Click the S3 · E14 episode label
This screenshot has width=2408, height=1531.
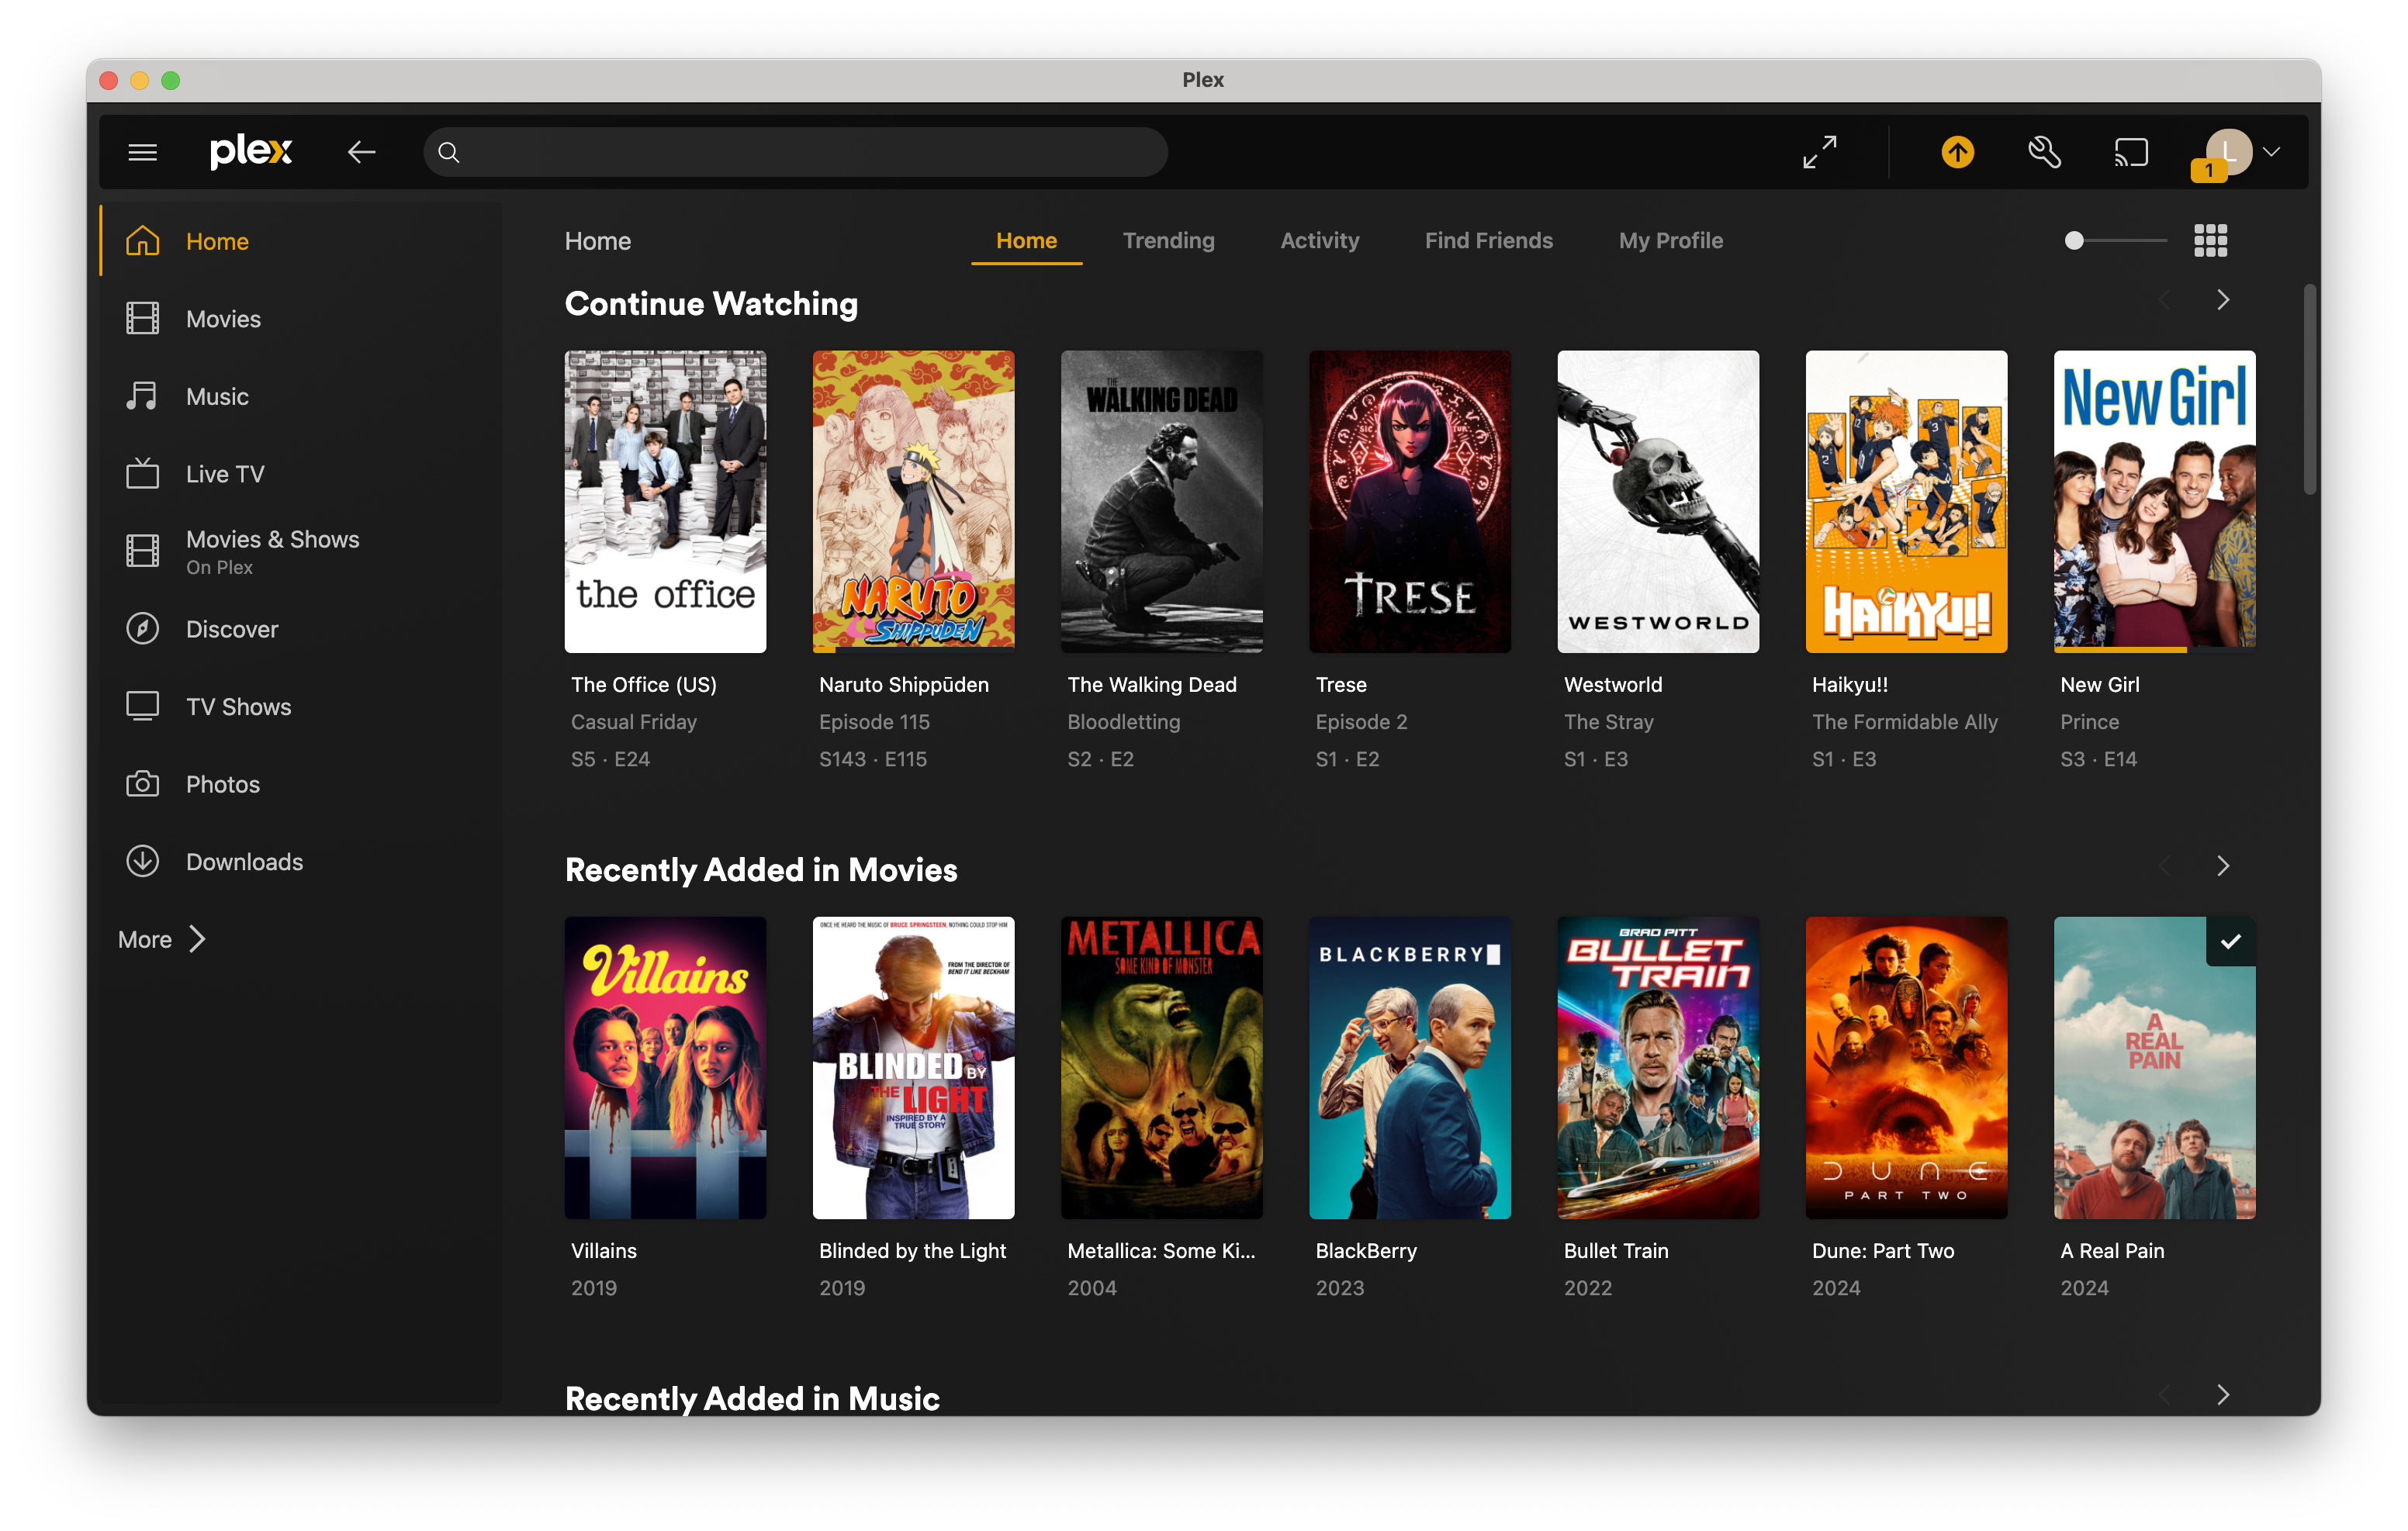pyautogui.click(x=2098, y=759)
